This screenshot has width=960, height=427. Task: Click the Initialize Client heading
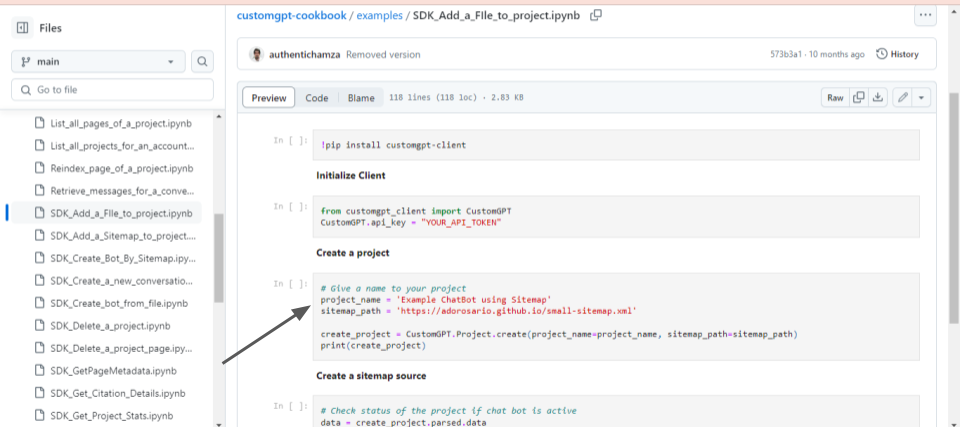(351, 175)
